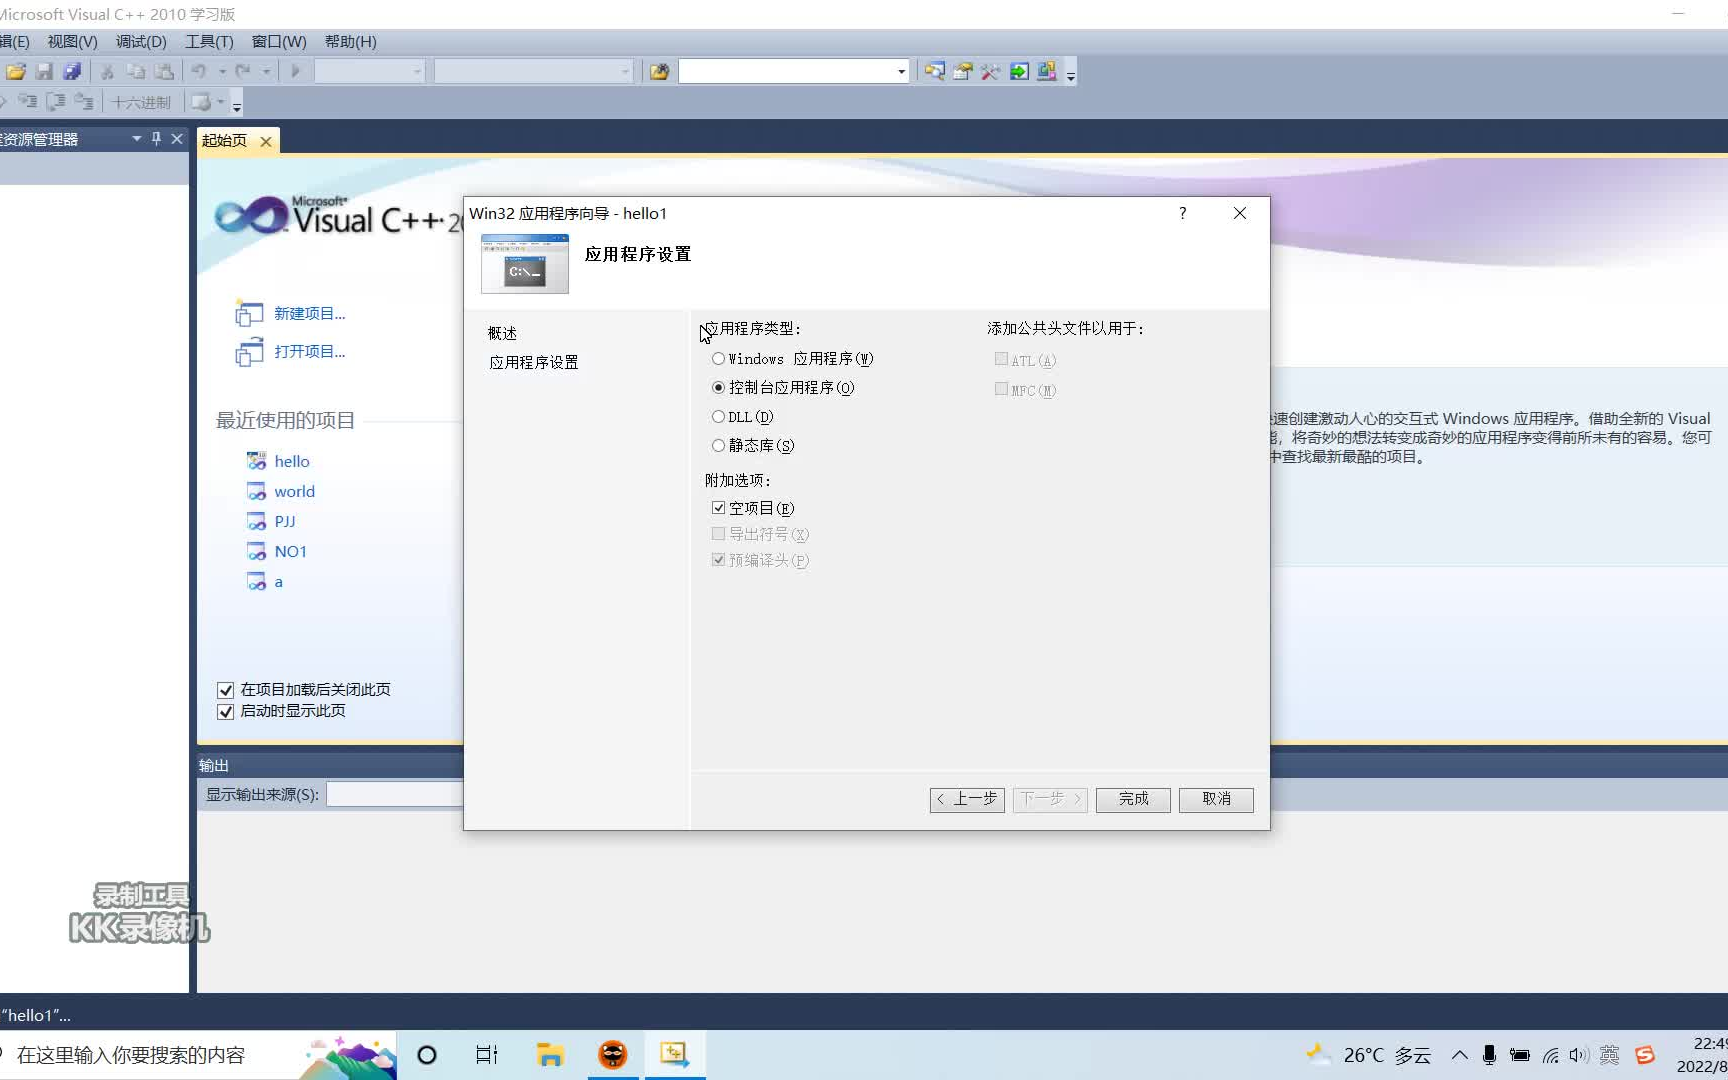Click the volume speaker tray icon
The width and height of the screenshot is (1728, 1080).
tap(1579, 1055)
